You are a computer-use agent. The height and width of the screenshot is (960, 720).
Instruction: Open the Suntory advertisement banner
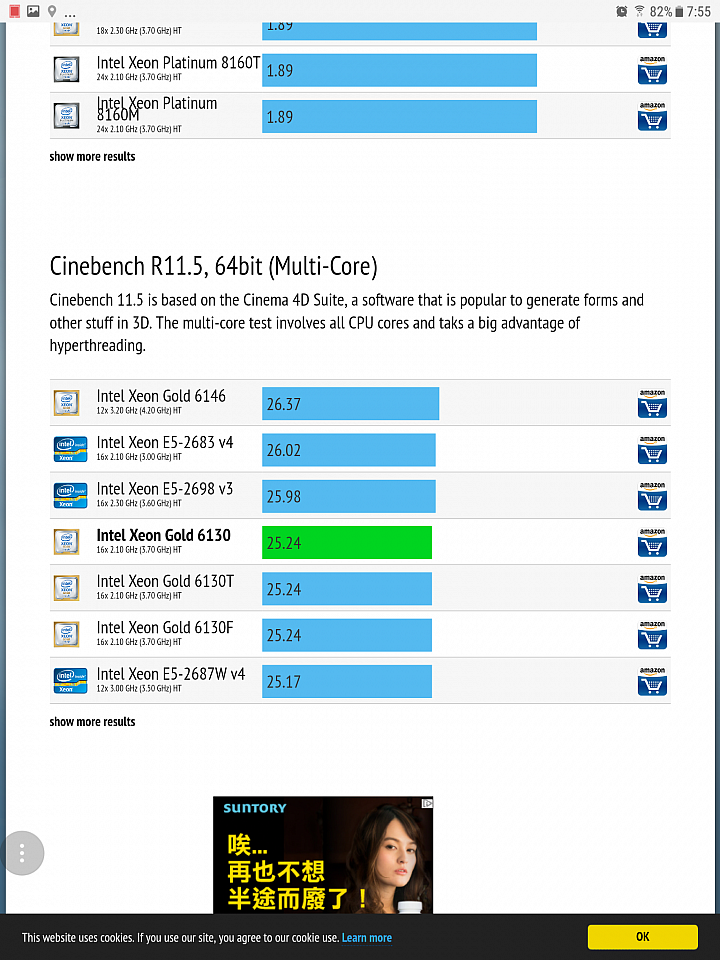click(323, 855)
